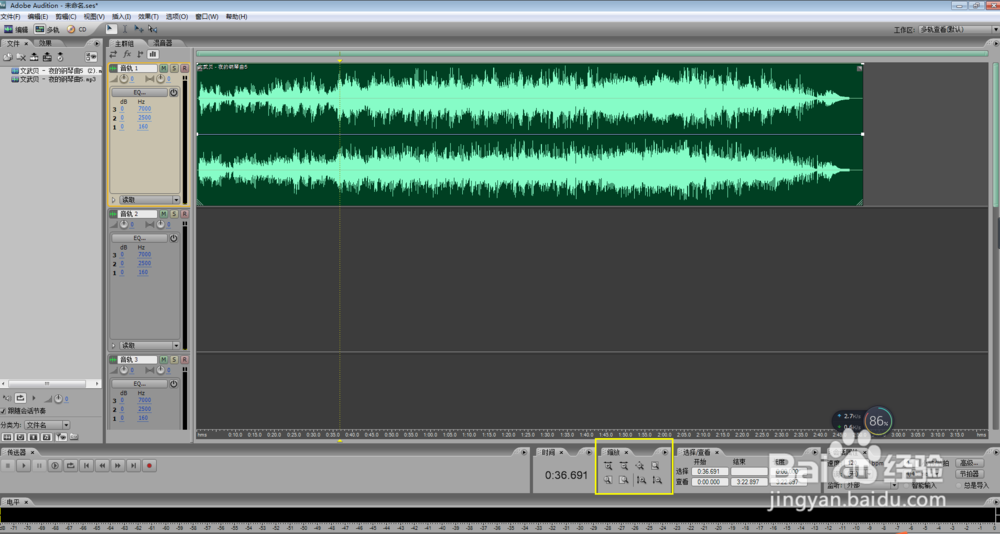The width and height of the screenshot is (1000, 534).
Task: Open 缩放 zoom panel menu arrow
Action: [664, 452]
